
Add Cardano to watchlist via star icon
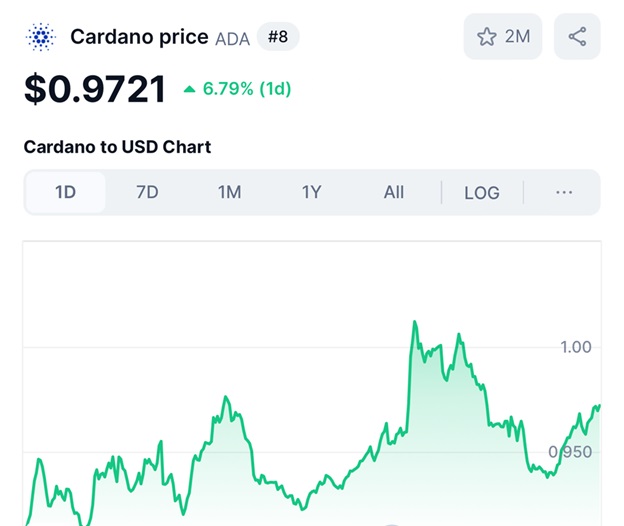(487, 37)
